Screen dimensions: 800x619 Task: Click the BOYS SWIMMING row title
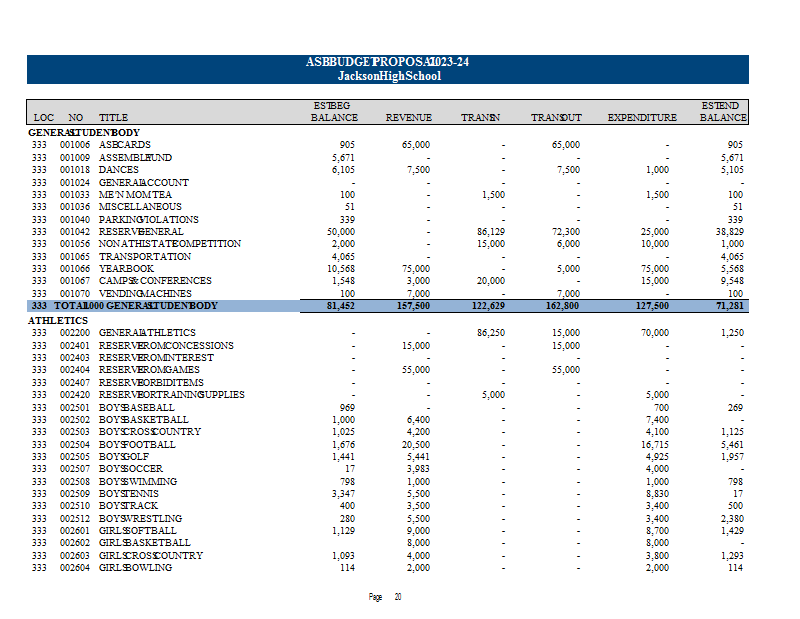pyautogui.click(x=138, y=482)
